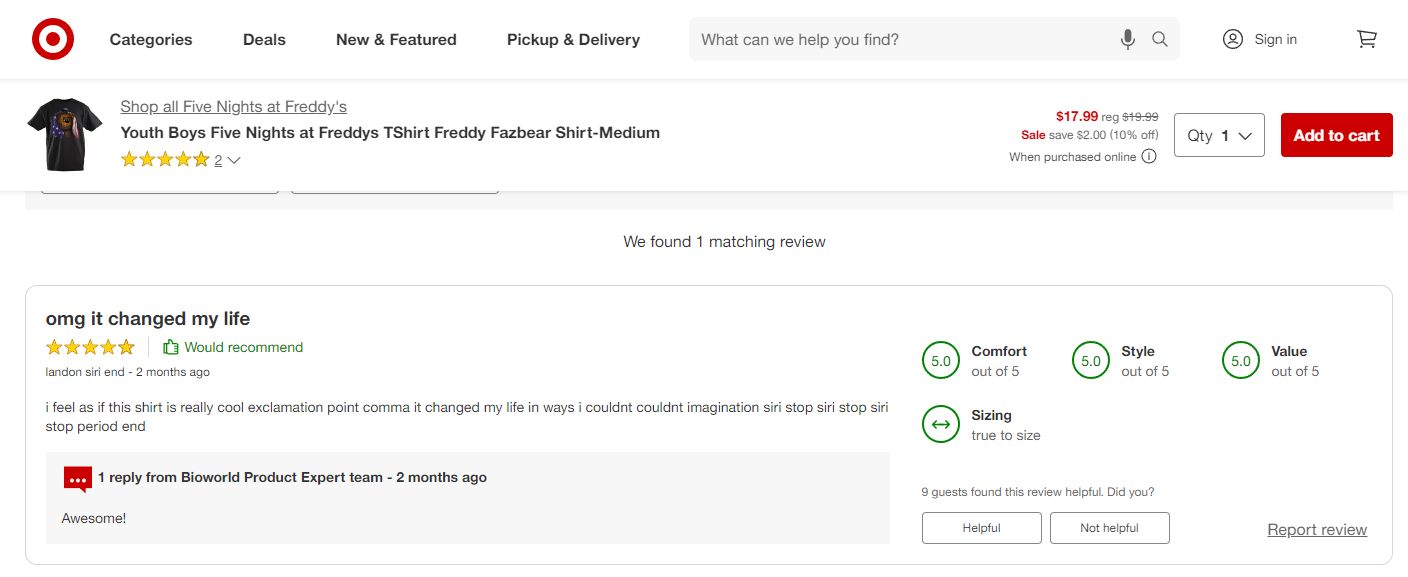Open the Deals menu
Image resolution: width=1408 pixels, height=577 pixels.
[x=264, y=40]
